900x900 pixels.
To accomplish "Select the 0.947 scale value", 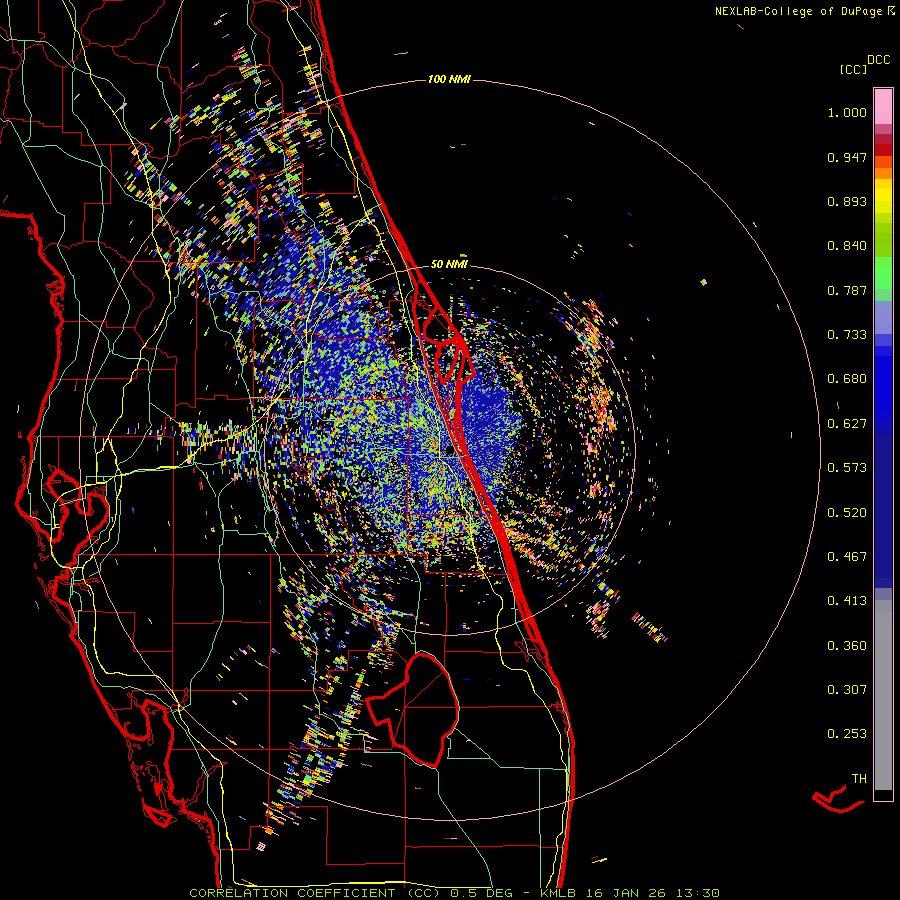I will tap(847, 157).
